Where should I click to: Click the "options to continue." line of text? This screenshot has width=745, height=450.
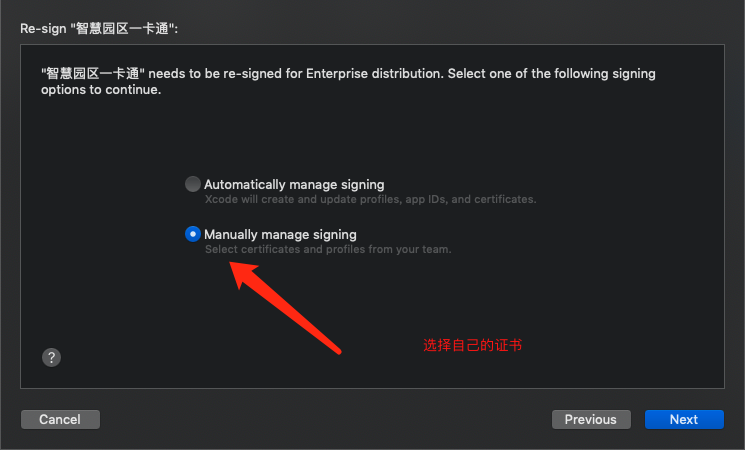[x=100, y=90]
